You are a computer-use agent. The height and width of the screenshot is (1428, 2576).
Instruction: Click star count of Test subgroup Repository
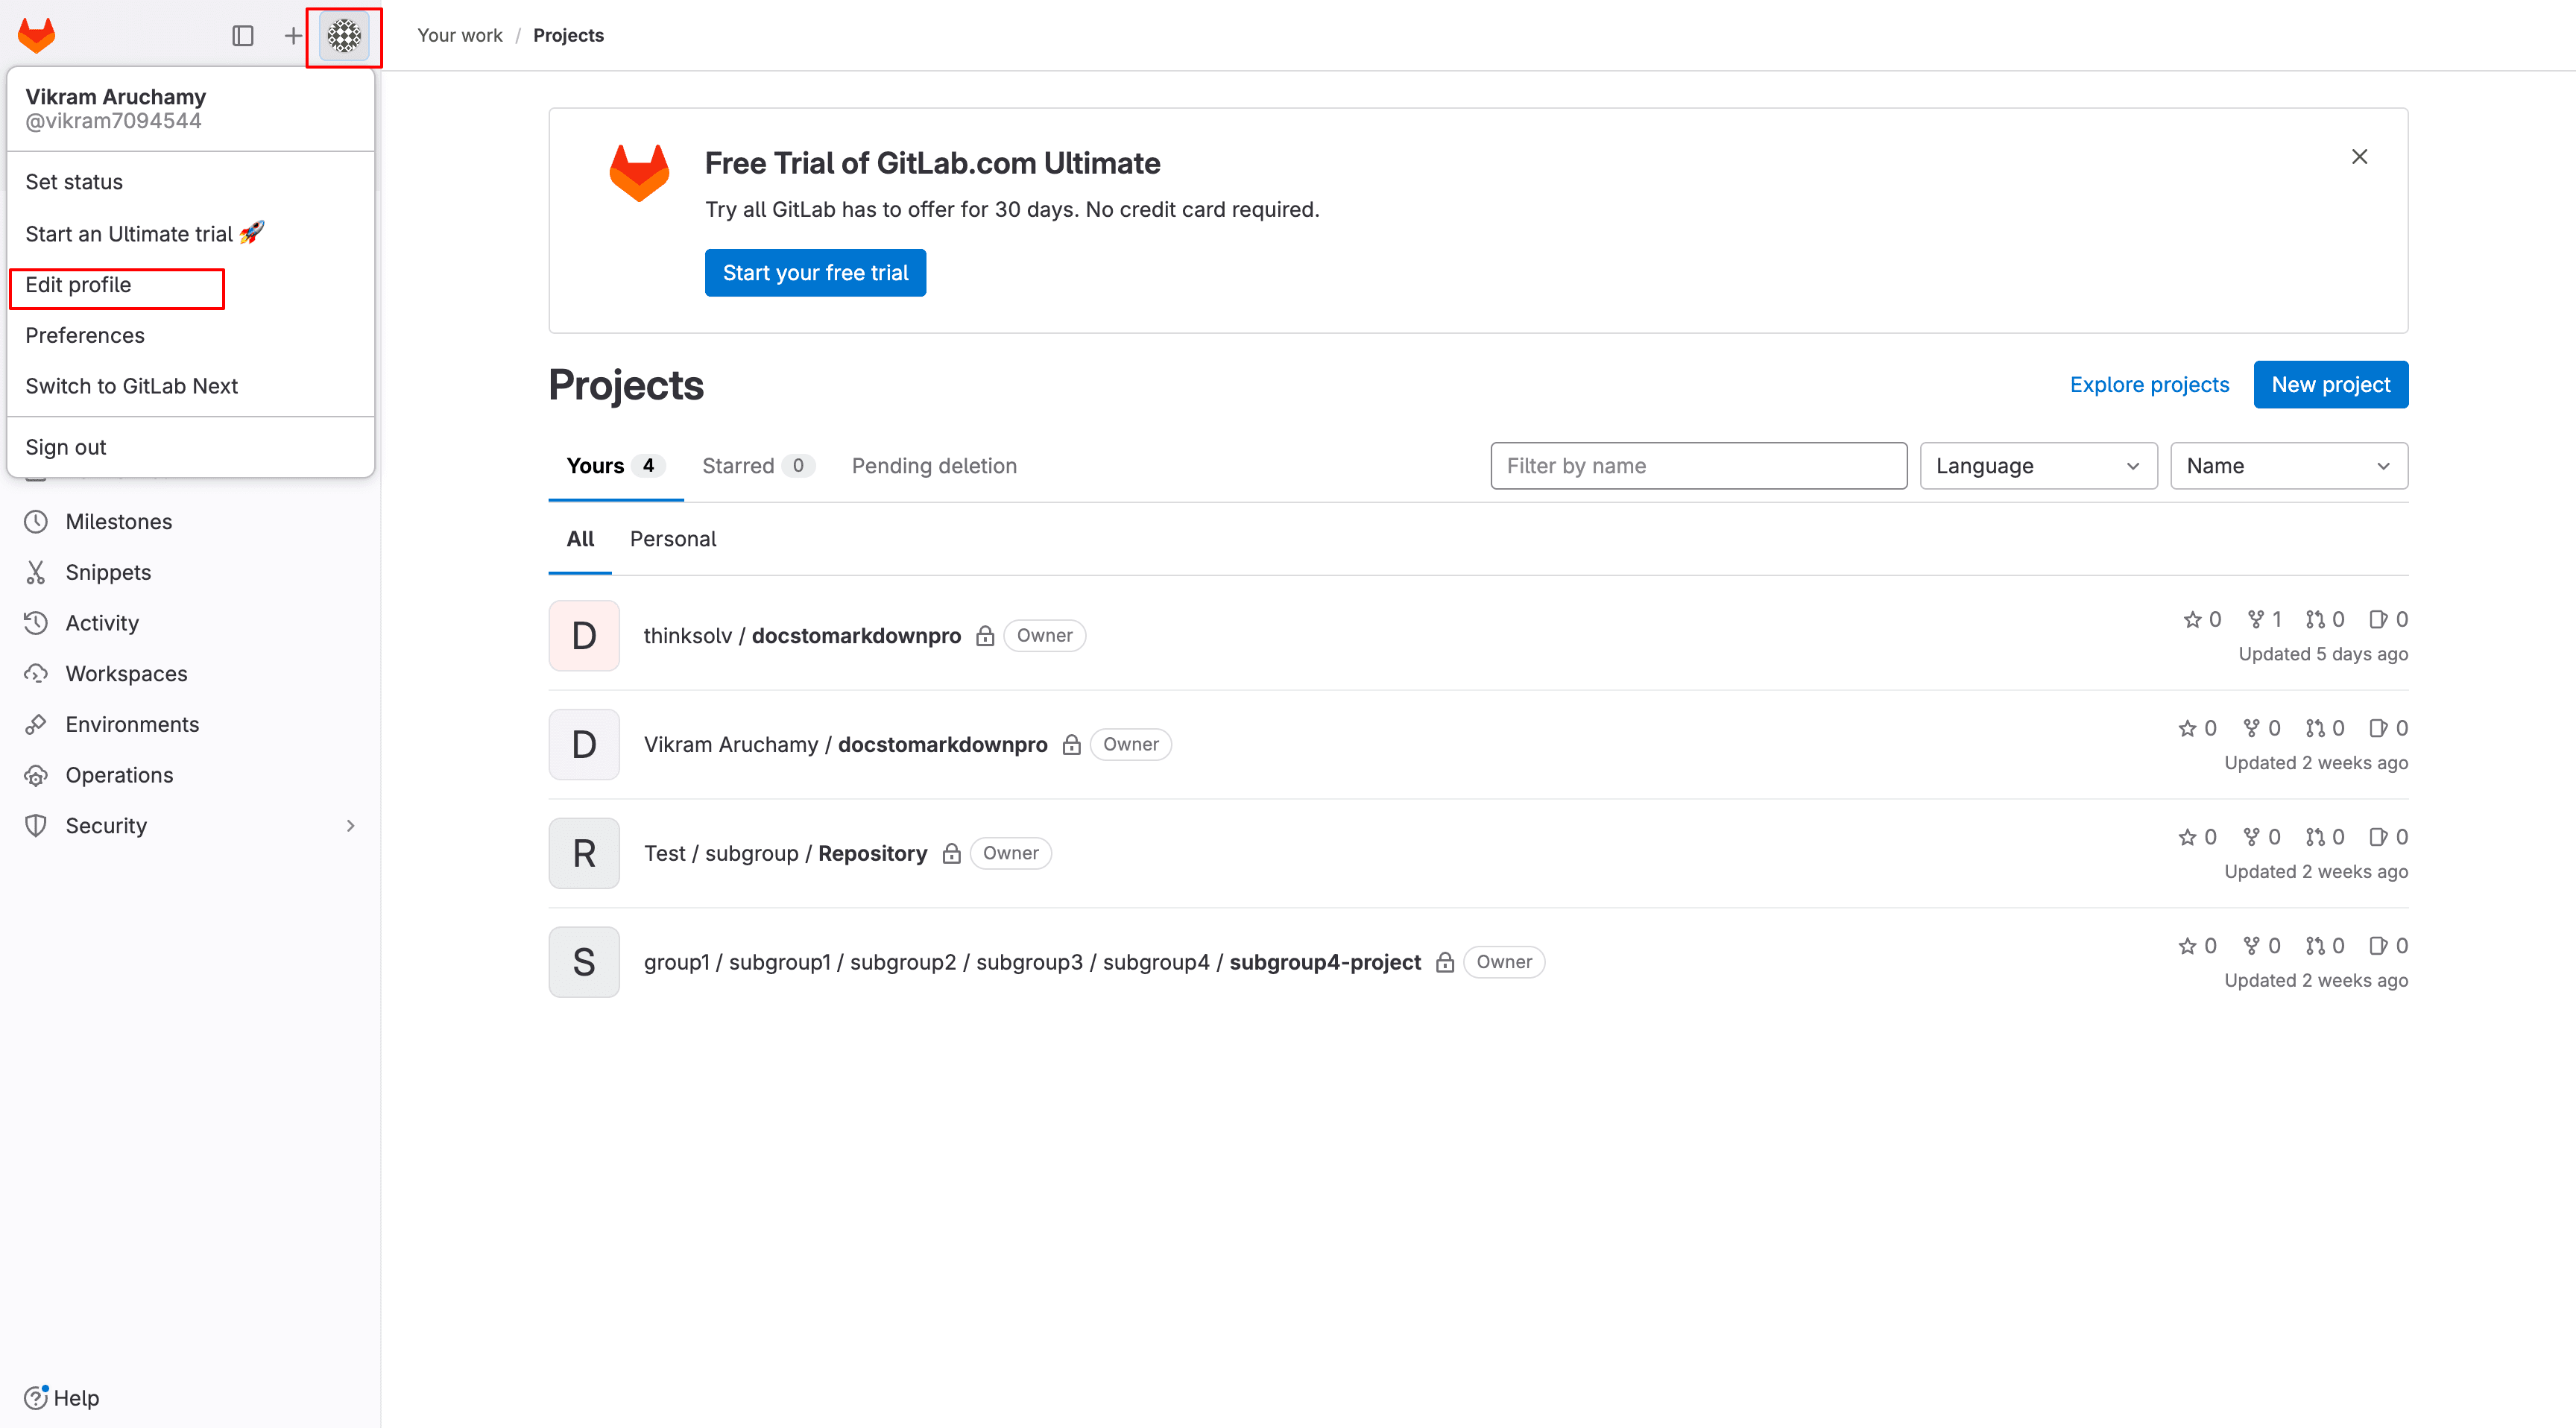pos(2197,838)
